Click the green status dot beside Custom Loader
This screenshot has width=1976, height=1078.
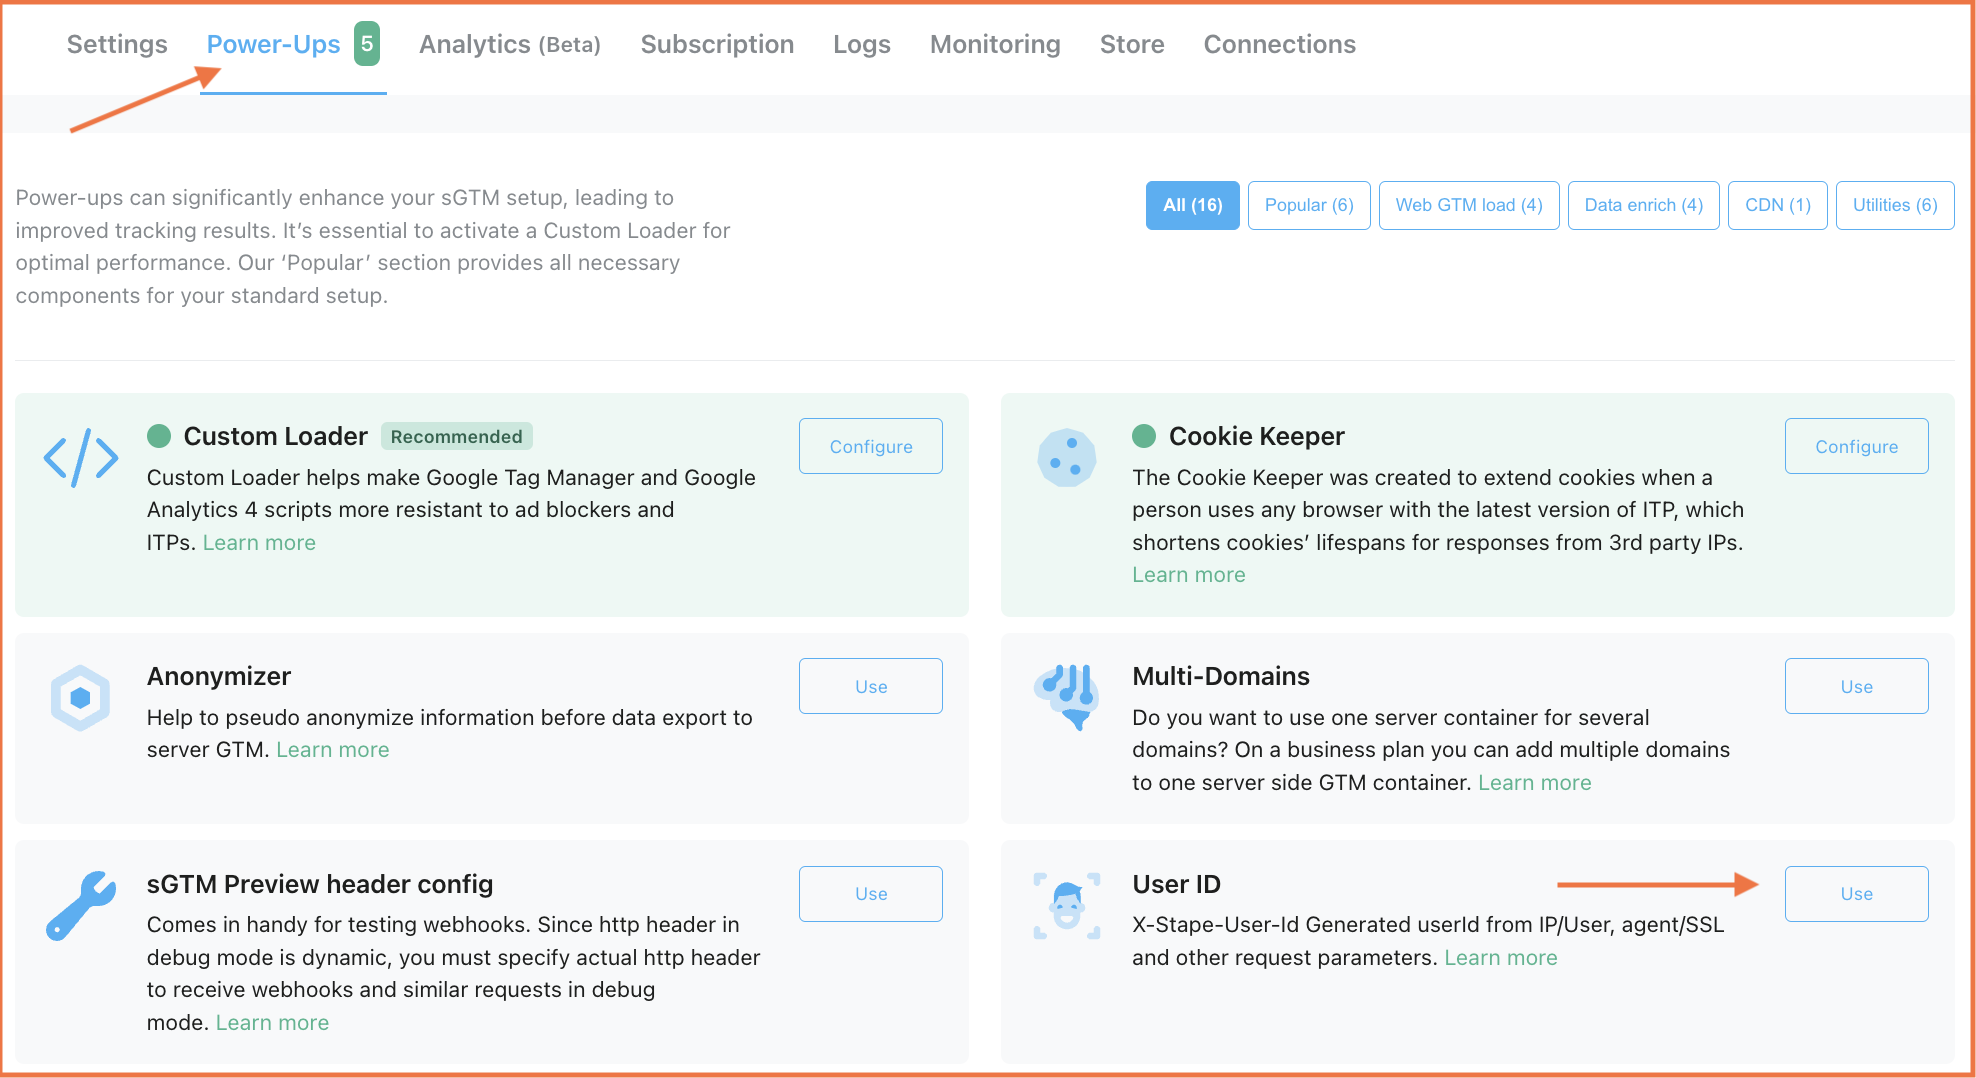tap(162, 436)
